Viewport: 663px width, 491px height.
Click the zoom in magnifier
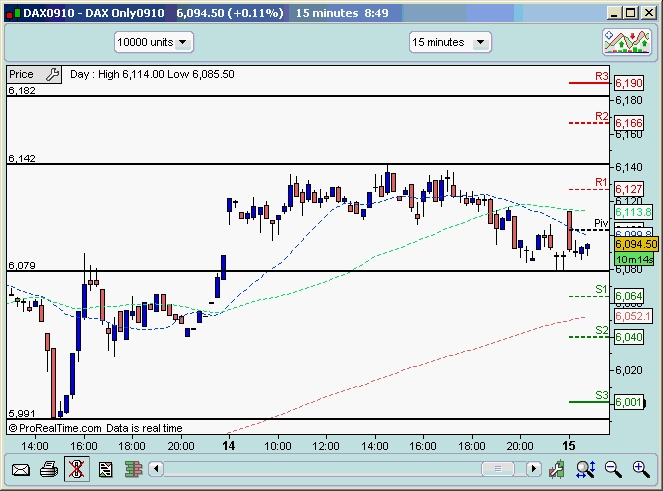click(x=641, y=469)
